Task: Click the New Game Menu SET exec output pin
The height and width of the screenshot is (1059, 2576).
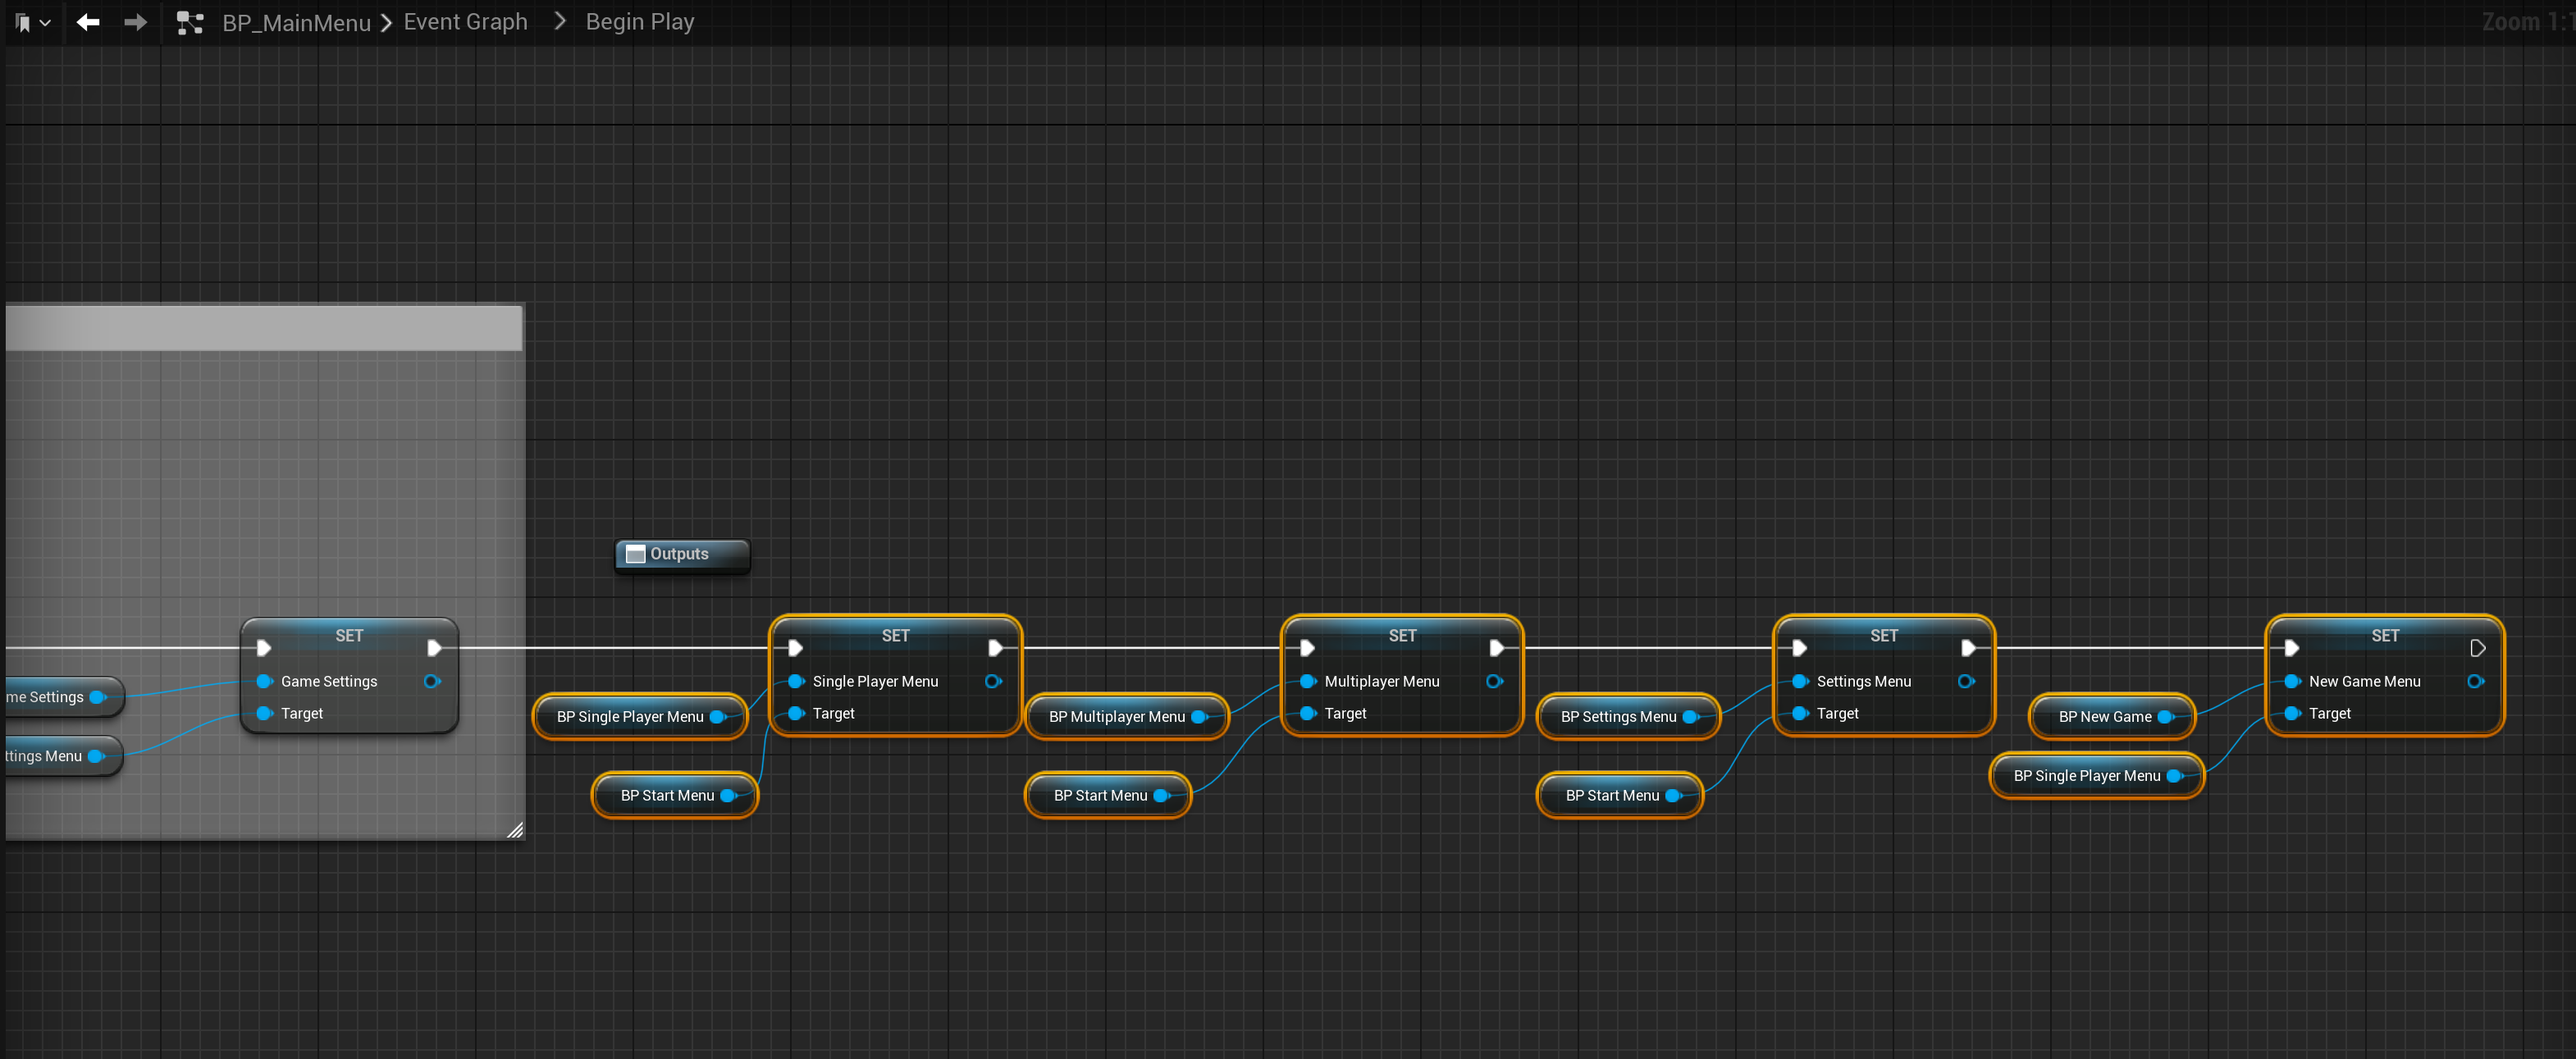Action: (x=2476, y=648)
